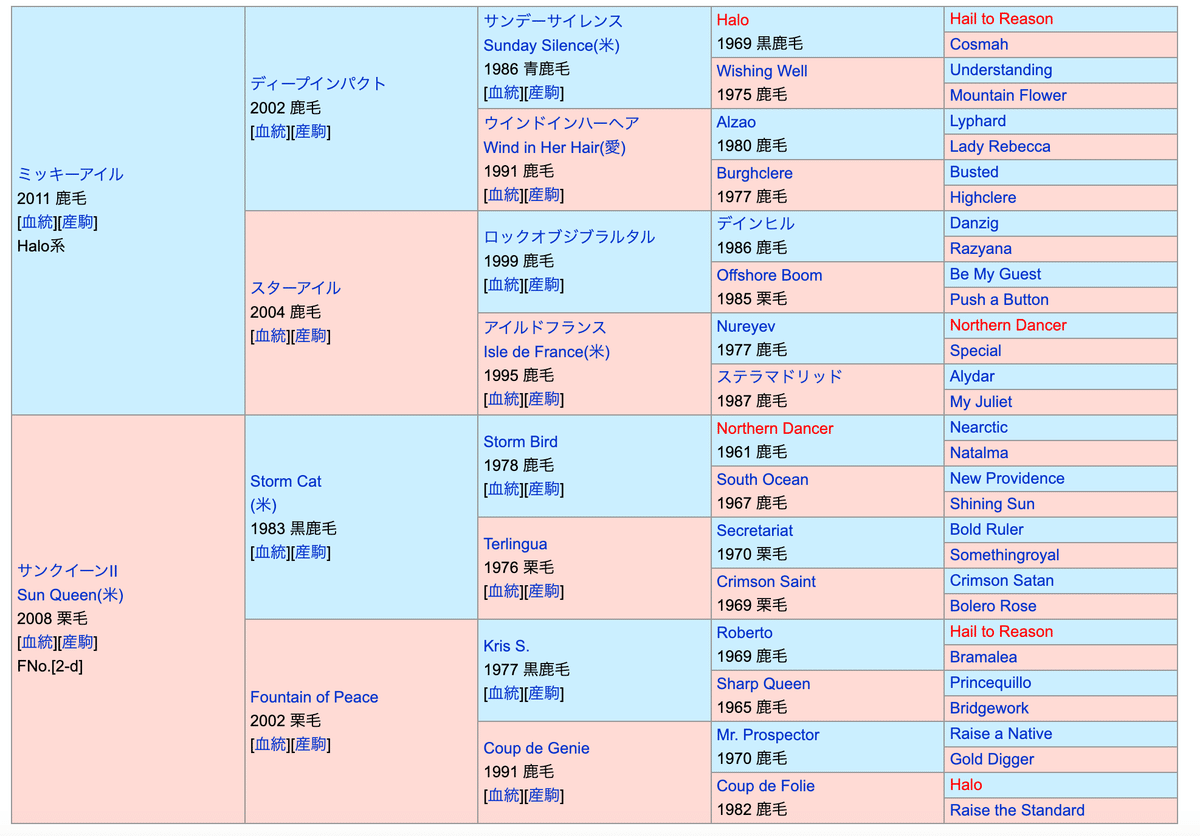
Task: Click the Isle de France(米) link
Action: click(546, 351)
